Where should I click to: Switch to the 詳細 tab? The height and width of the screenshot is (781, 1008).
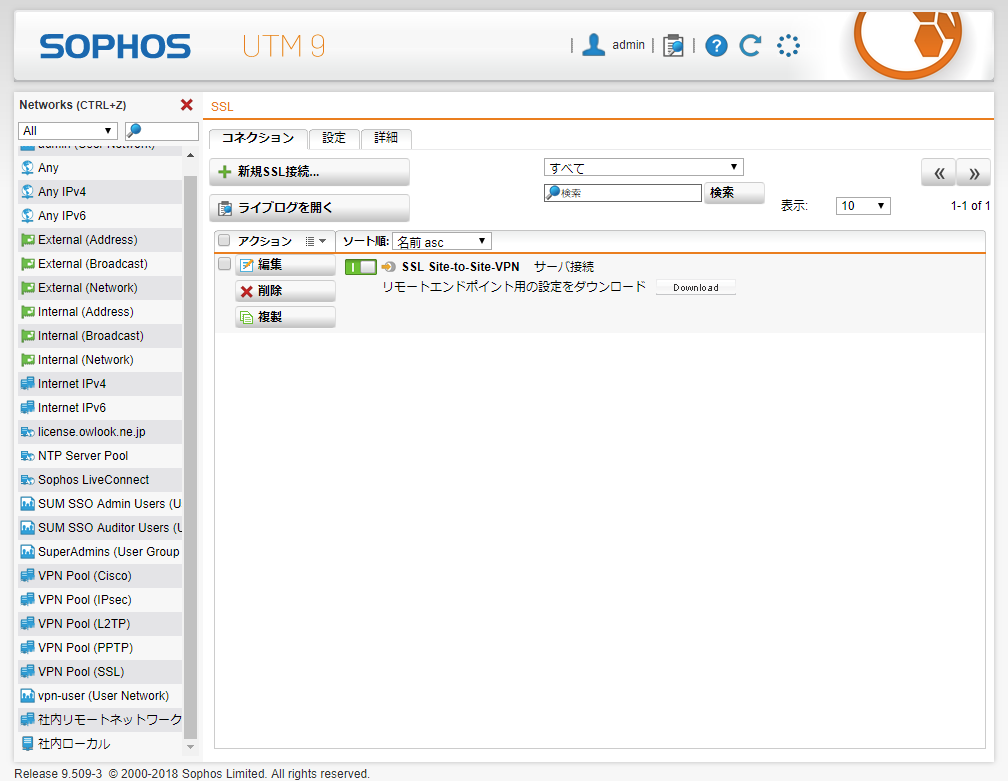tap(386, 138)
